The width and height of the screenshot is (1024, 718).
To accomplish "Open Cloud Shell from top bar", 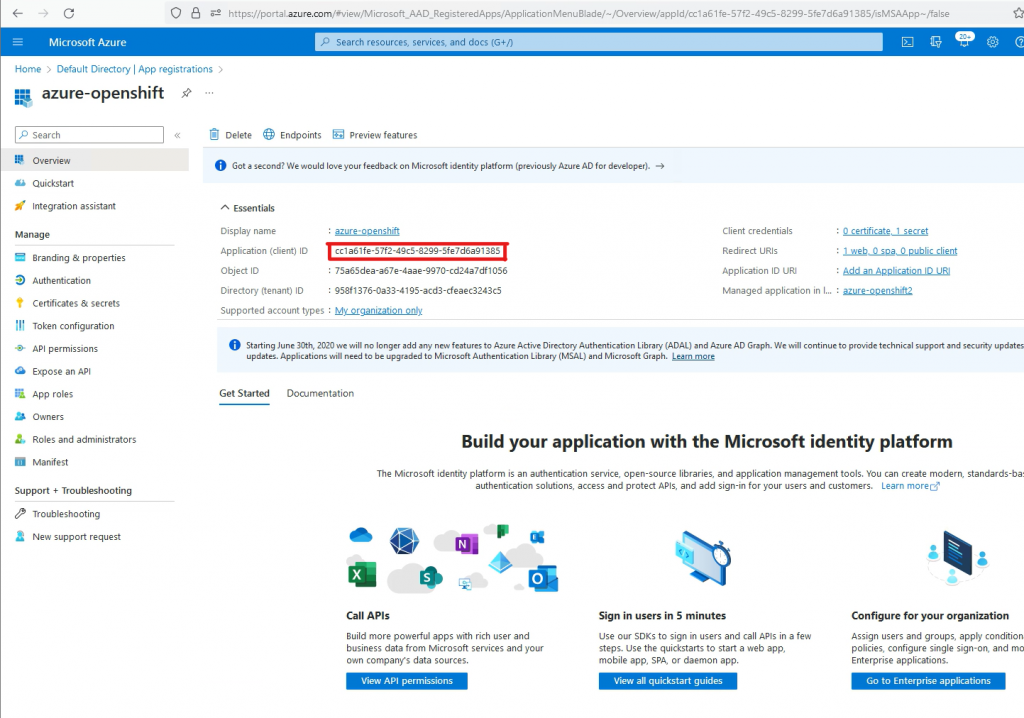I will (907, 42).
